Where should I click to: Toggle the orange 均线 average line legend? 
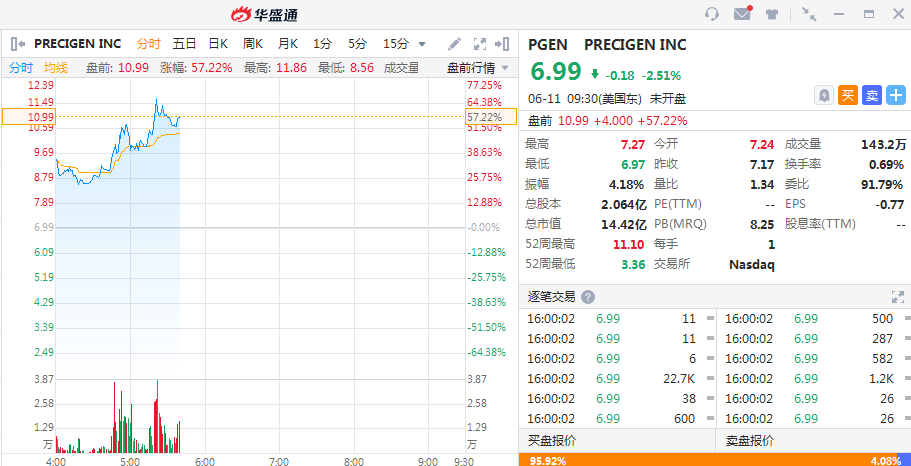[56, 68]
